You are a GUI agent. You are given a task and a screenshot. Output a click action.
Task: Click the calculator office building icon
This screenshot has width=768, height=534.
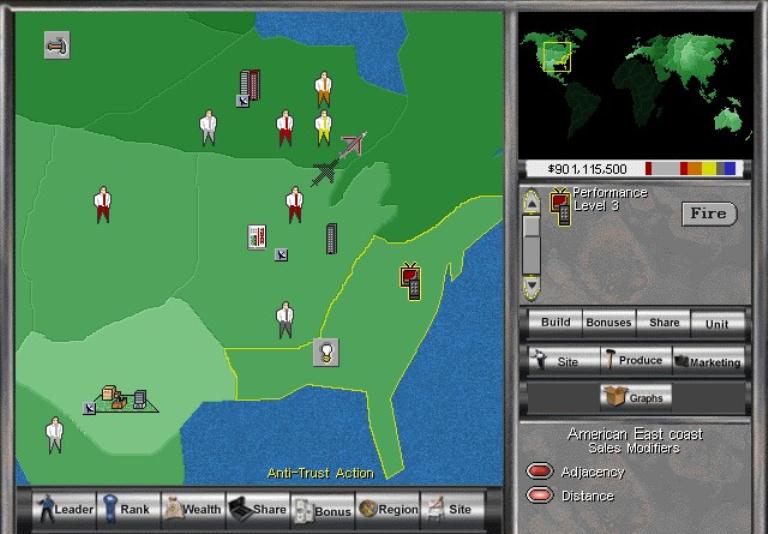tap(257, 237)
